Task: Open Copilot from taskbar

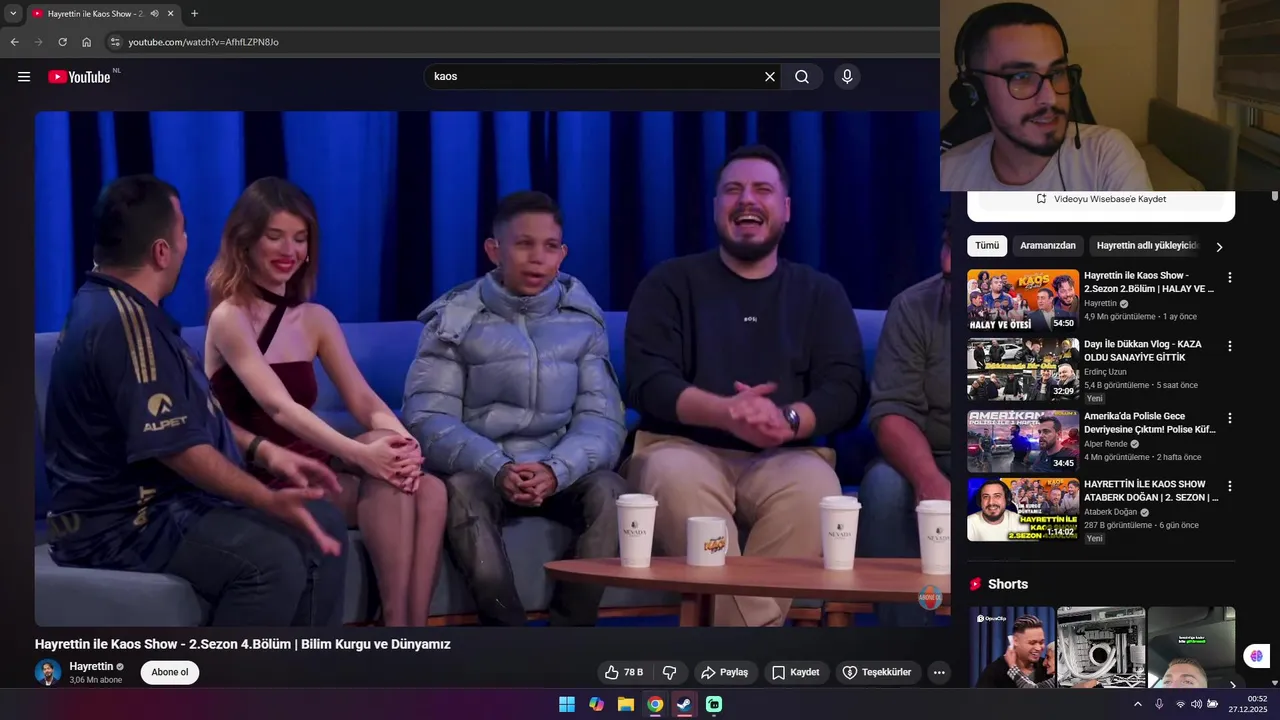Action: point(596,704)
